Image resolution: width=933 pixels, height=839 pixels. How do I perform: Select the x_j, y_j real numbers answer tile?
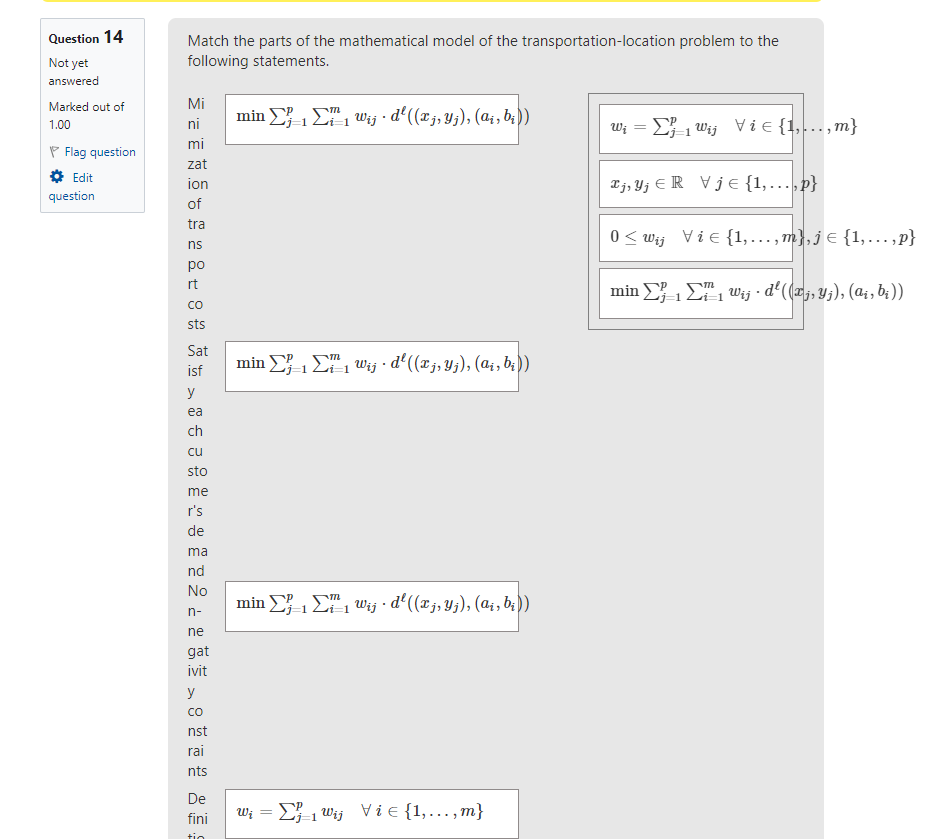click(x=696, y=184)
